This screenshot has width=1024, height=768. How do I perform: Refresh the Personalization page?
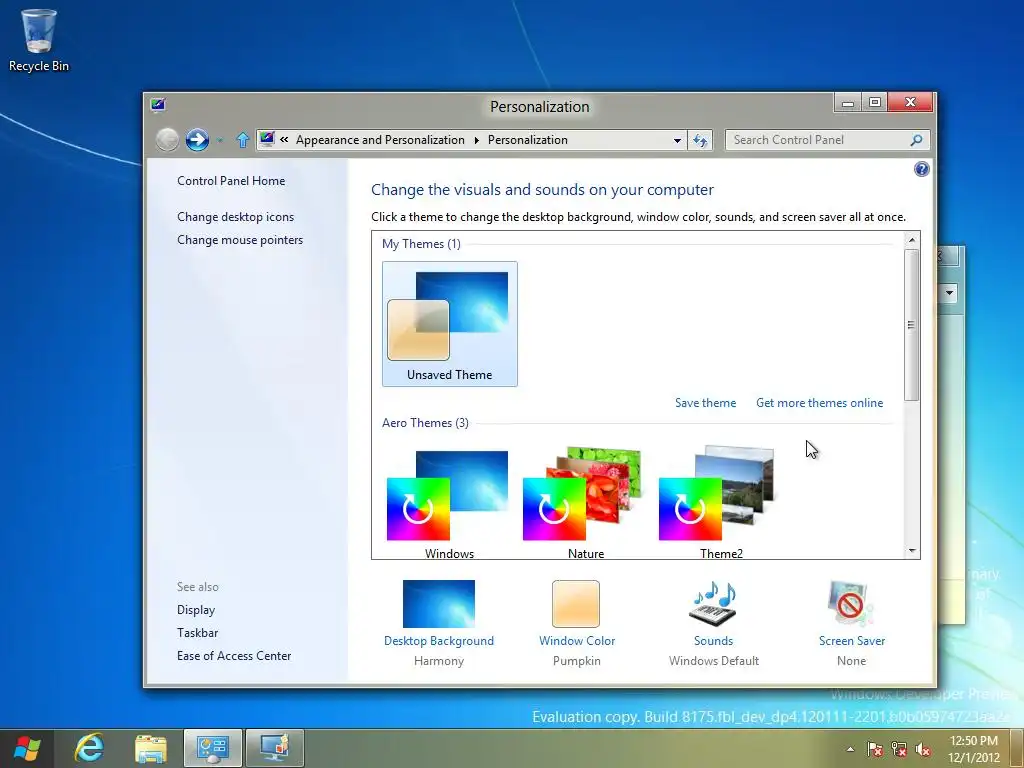tap(700, 140)
